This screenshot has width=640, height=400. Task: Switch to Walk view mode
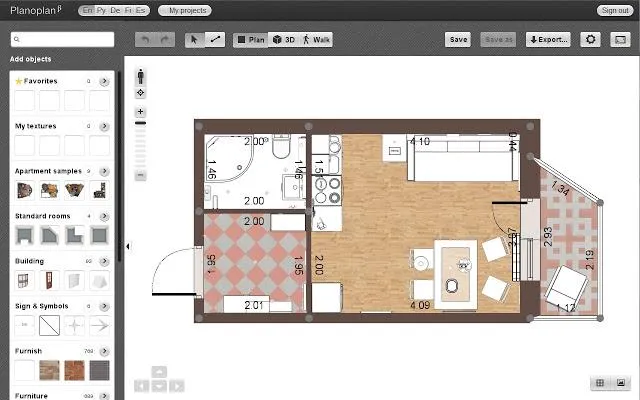(316, 40)
